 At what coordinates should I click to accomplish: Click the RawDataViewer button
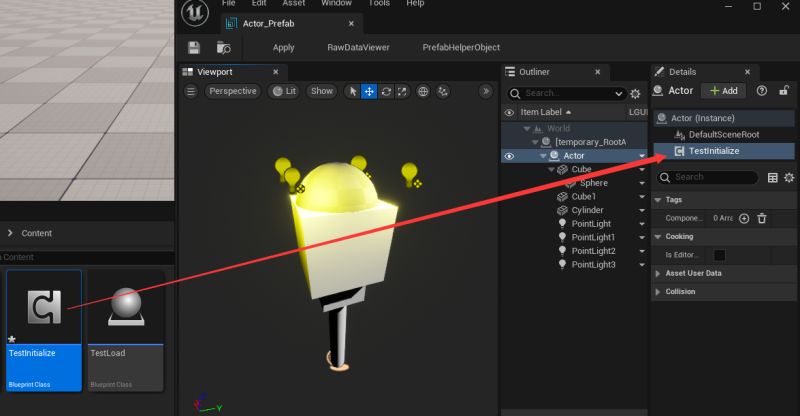358,47
